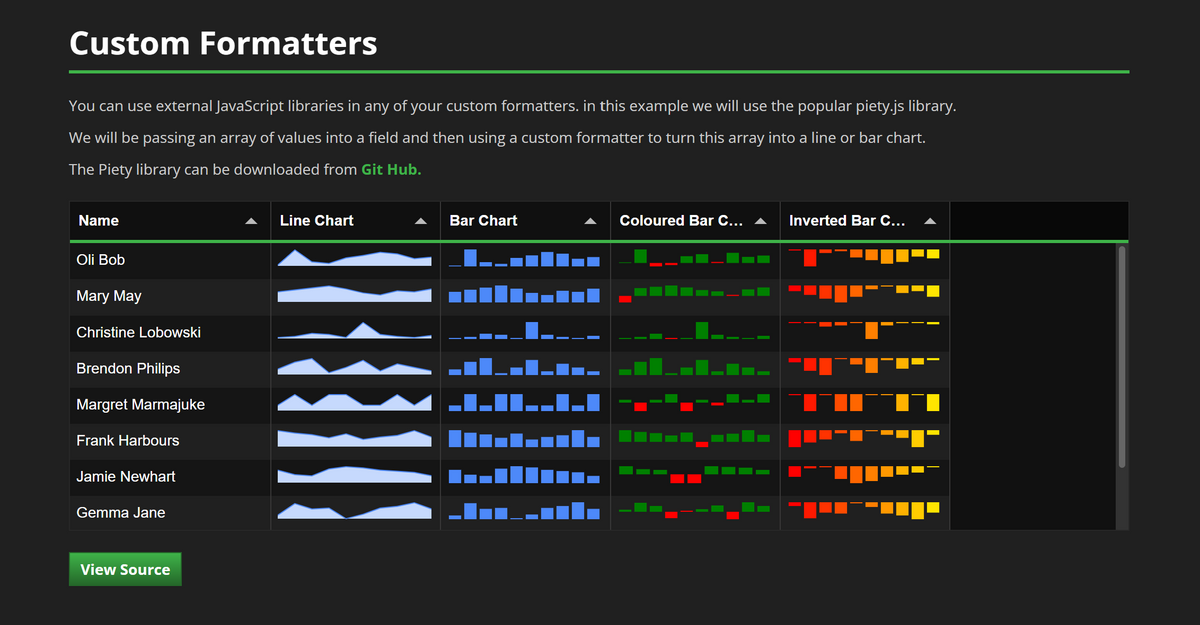Image resolution: width=1200 pixels, height=625 pixels.
Task: Click Bar Chart sort arrow
Action: point(591,221)
